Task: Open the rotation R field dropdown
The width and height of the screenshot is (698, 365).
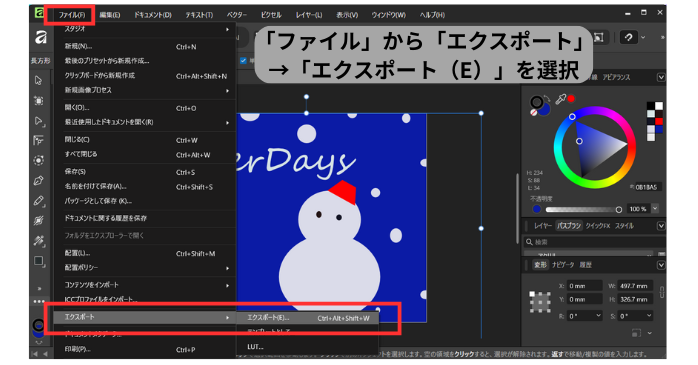Action: point(599,316)
